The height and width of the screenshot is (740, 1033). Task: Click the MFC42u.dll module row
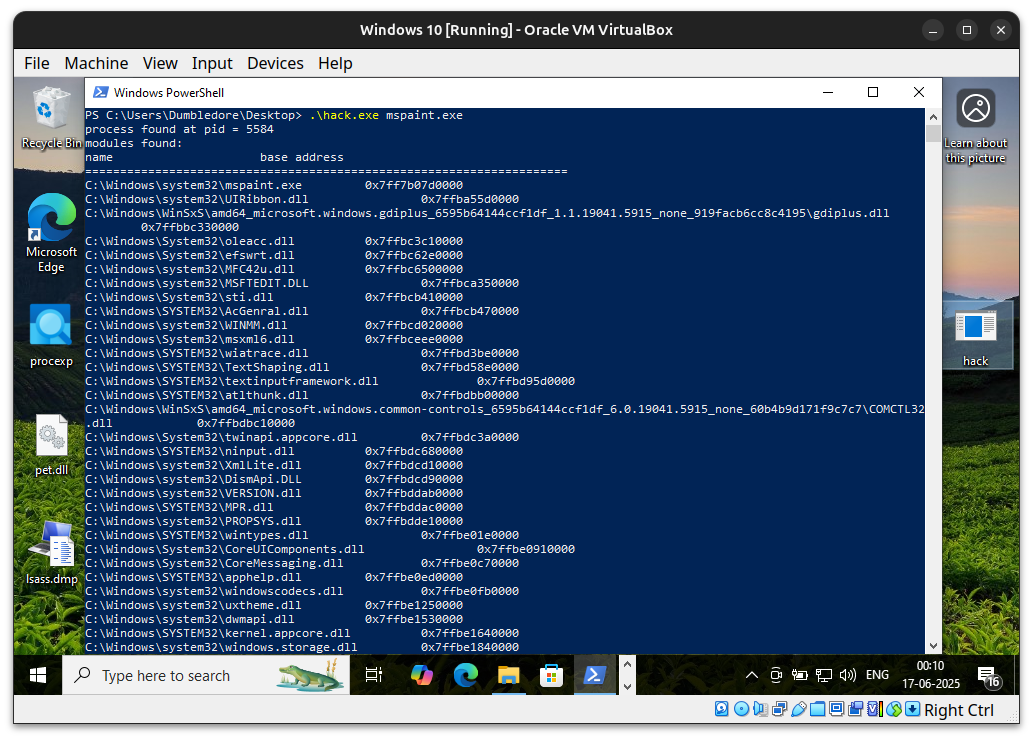tap(274, 269)
